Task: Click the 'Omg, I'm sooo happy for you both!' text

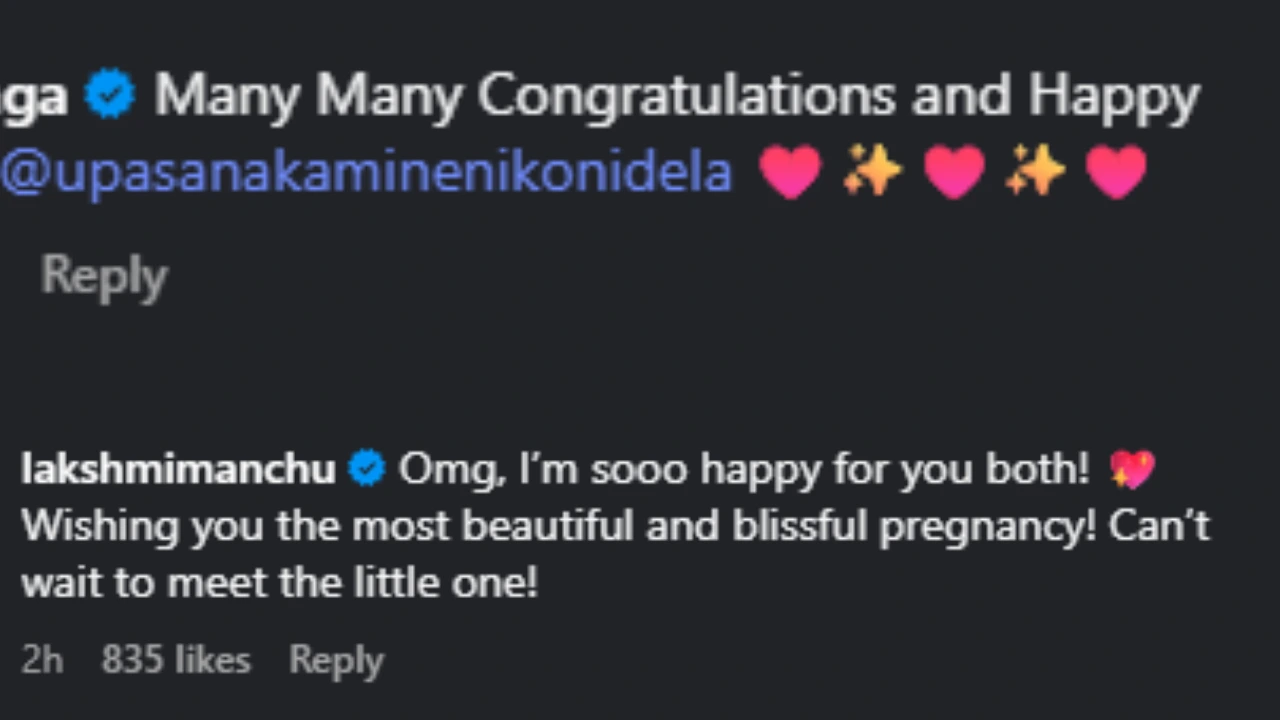Action: (743, 468)
